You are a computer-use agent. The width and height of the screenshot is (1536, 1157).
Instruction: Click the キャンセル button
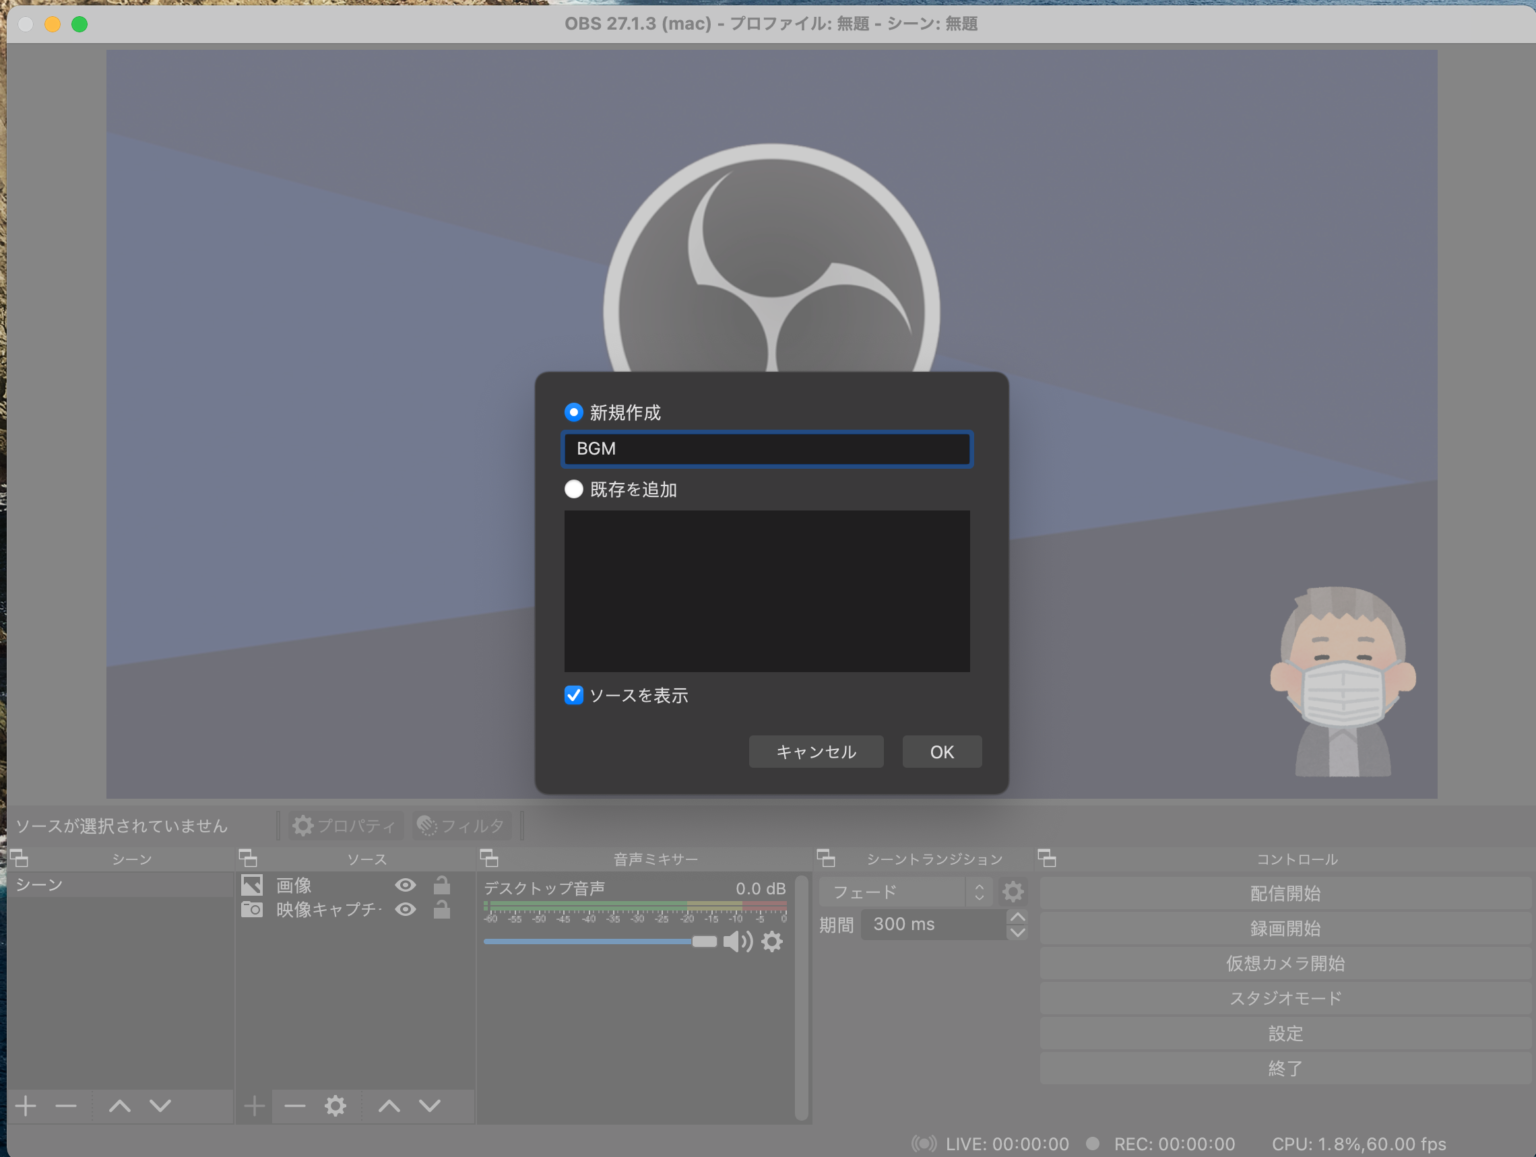click(816, 752)
